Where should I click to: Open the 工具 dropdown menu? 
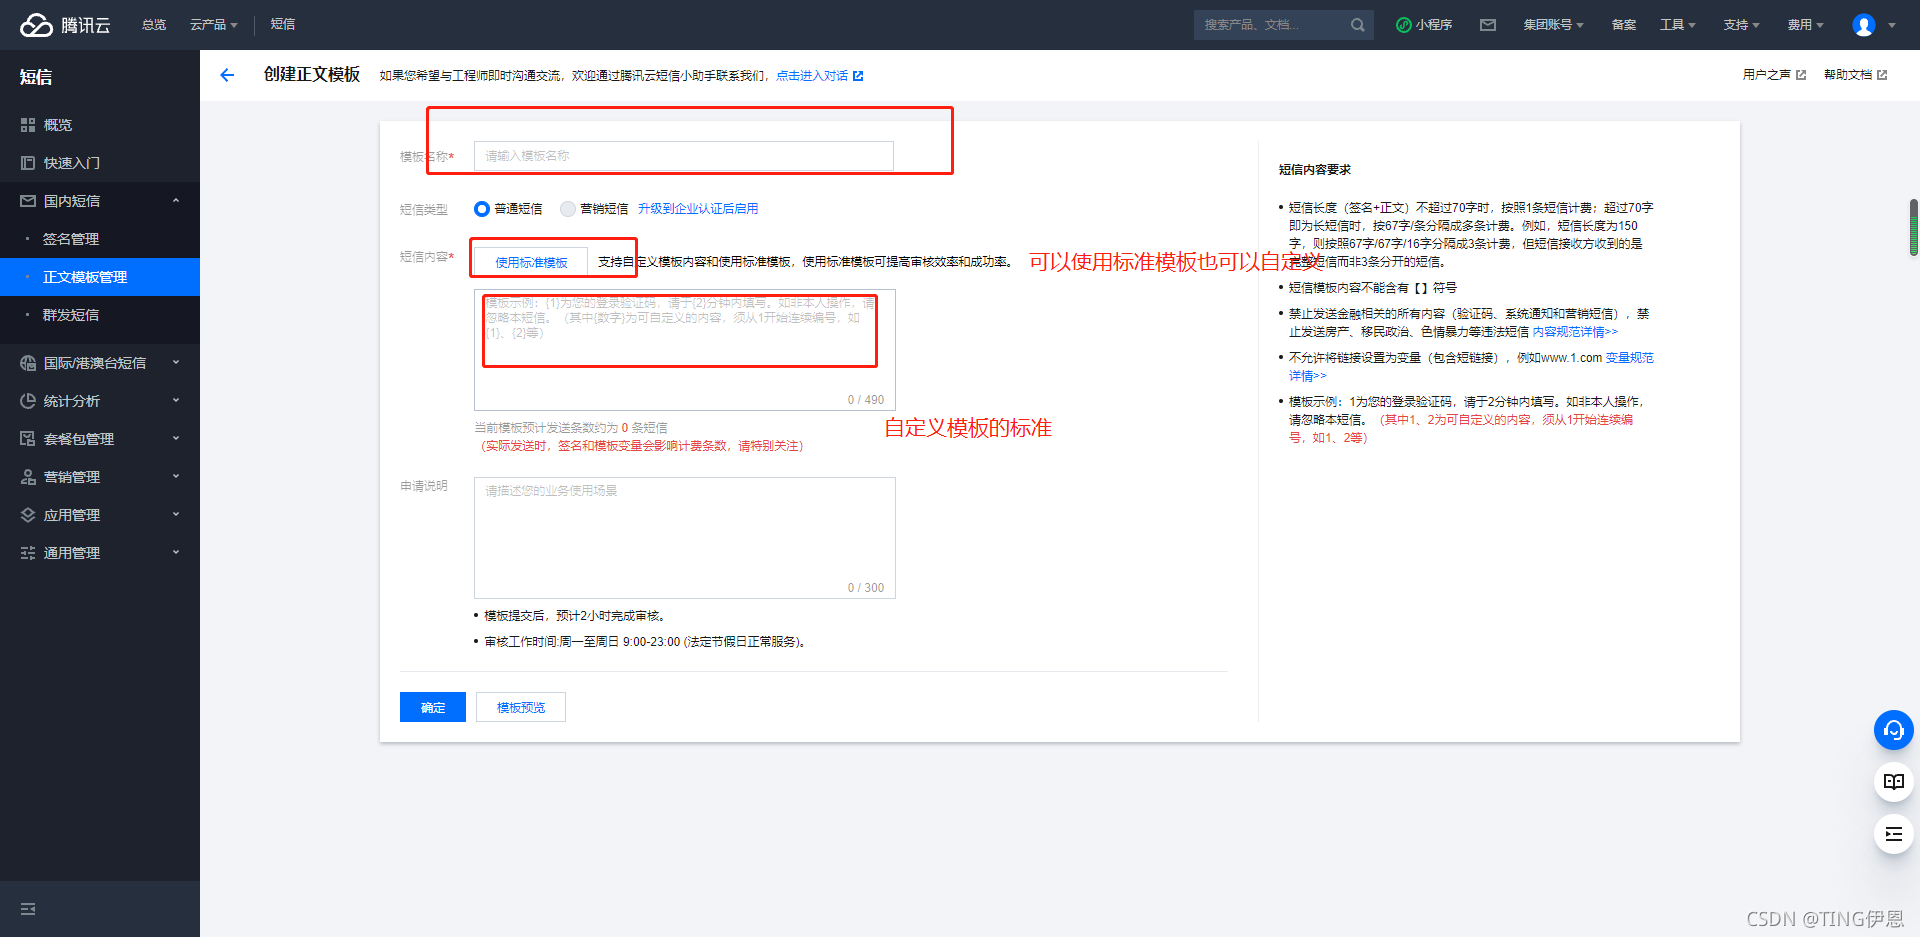click(1678, 25)
